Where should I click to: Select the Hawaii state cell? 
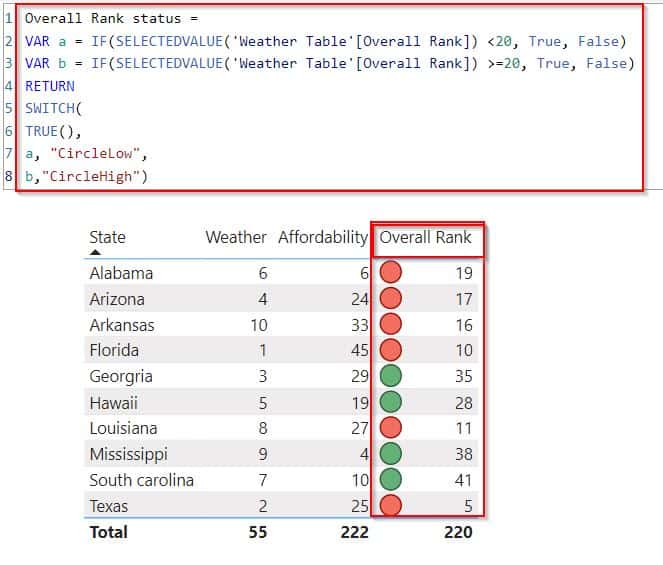pyautogui.click(x=113, y=403)
